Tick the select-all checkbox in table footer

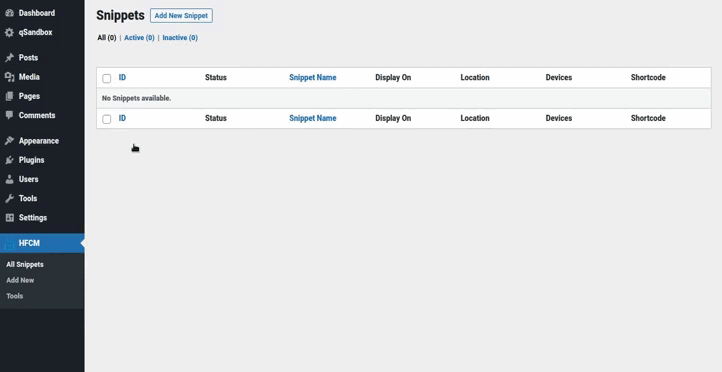(106, 119)
